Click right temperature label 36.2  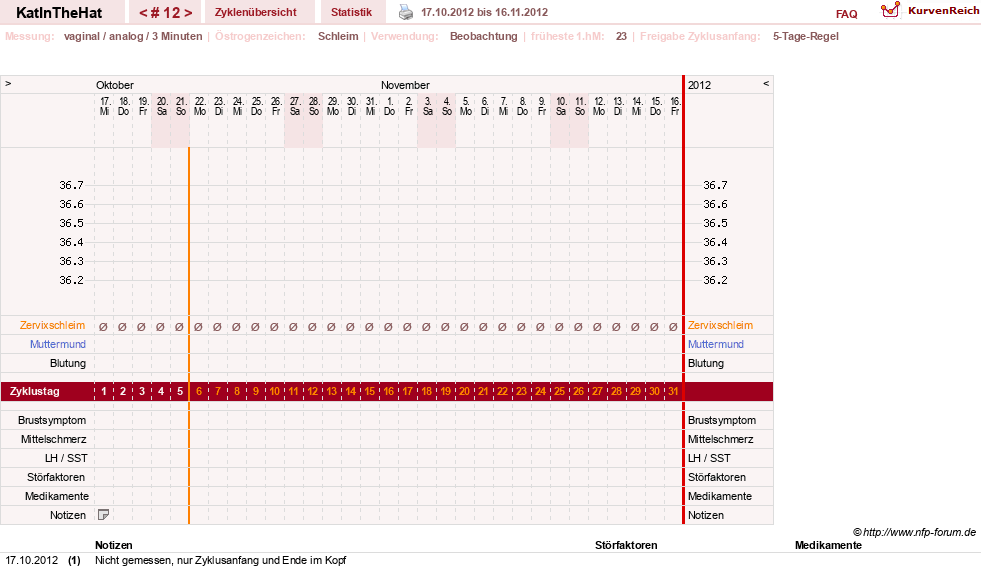pos(715,280)
